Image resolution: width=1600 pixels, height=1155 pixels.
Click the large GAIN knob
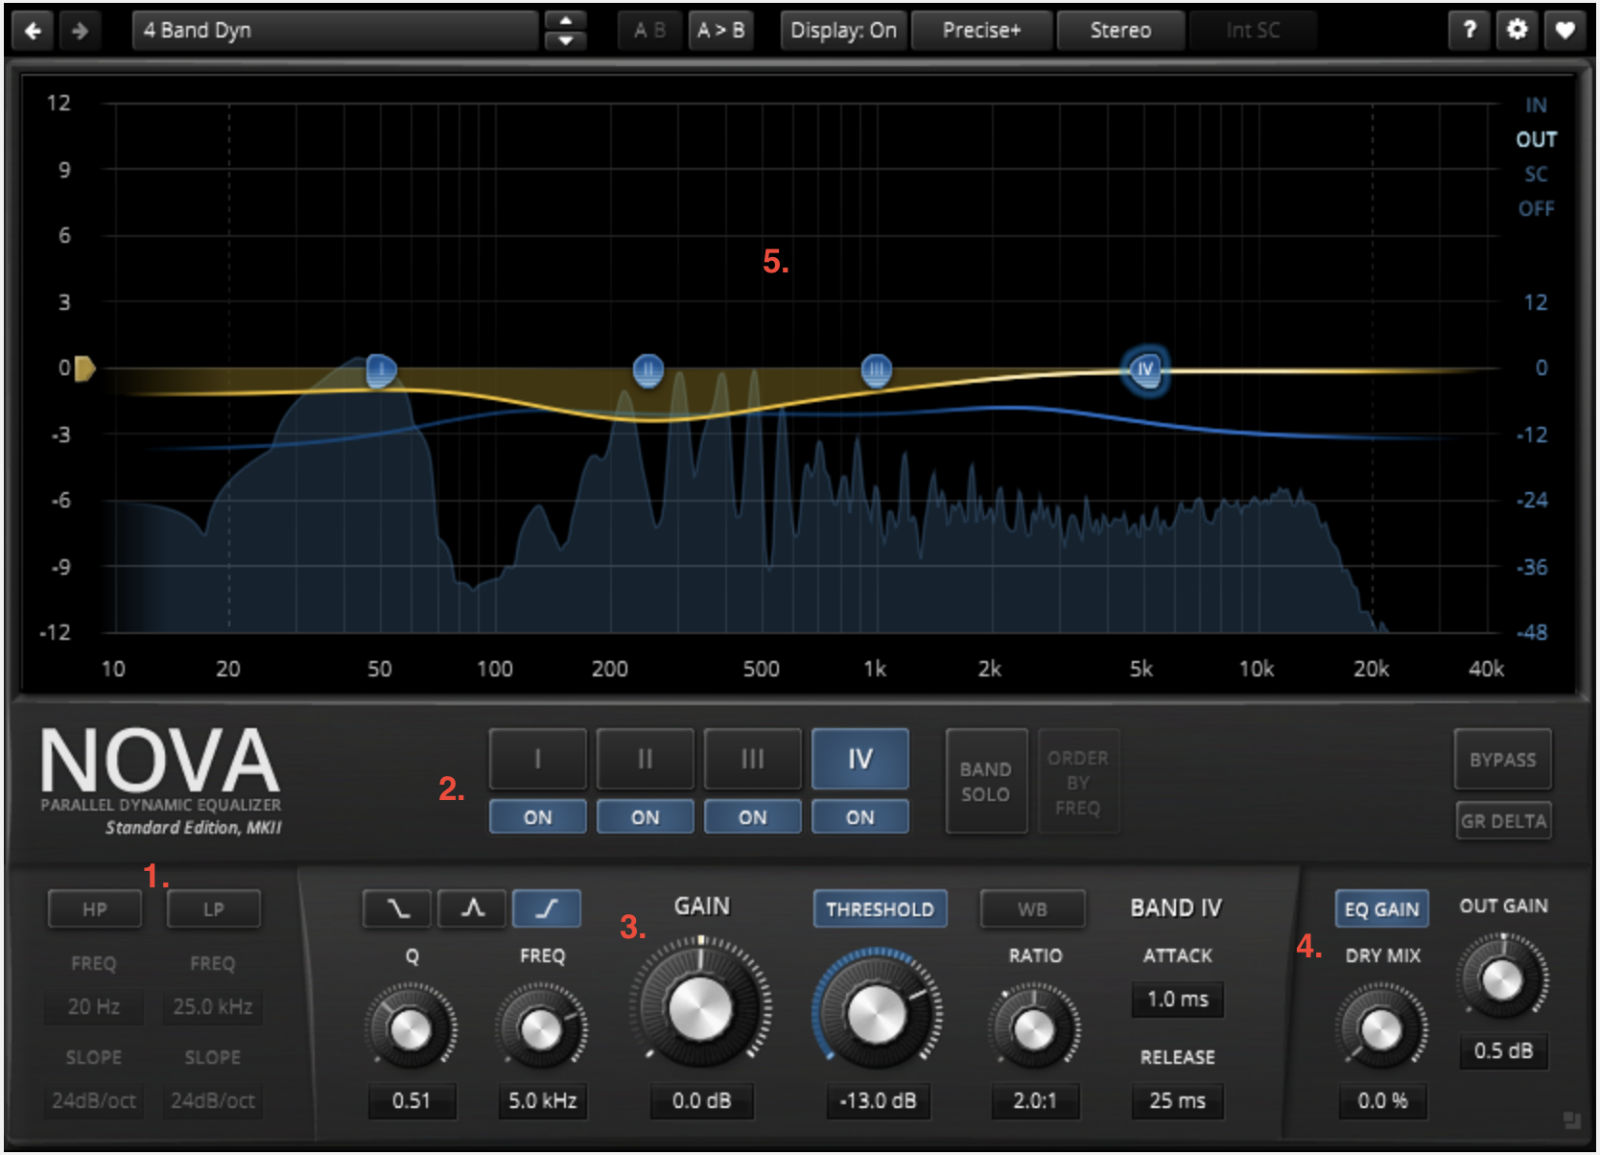point(700,1008)
